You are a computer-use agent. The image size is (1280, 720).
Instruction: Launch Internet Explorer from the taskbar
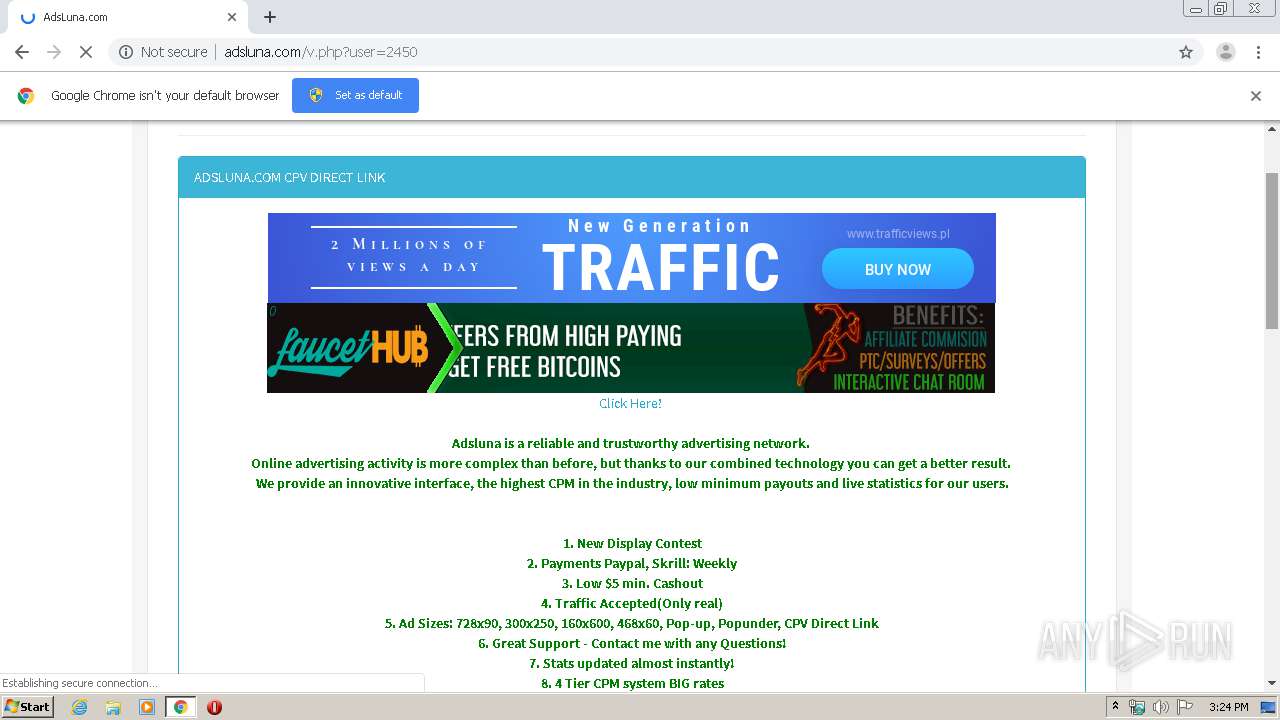(x=79, y=707)
